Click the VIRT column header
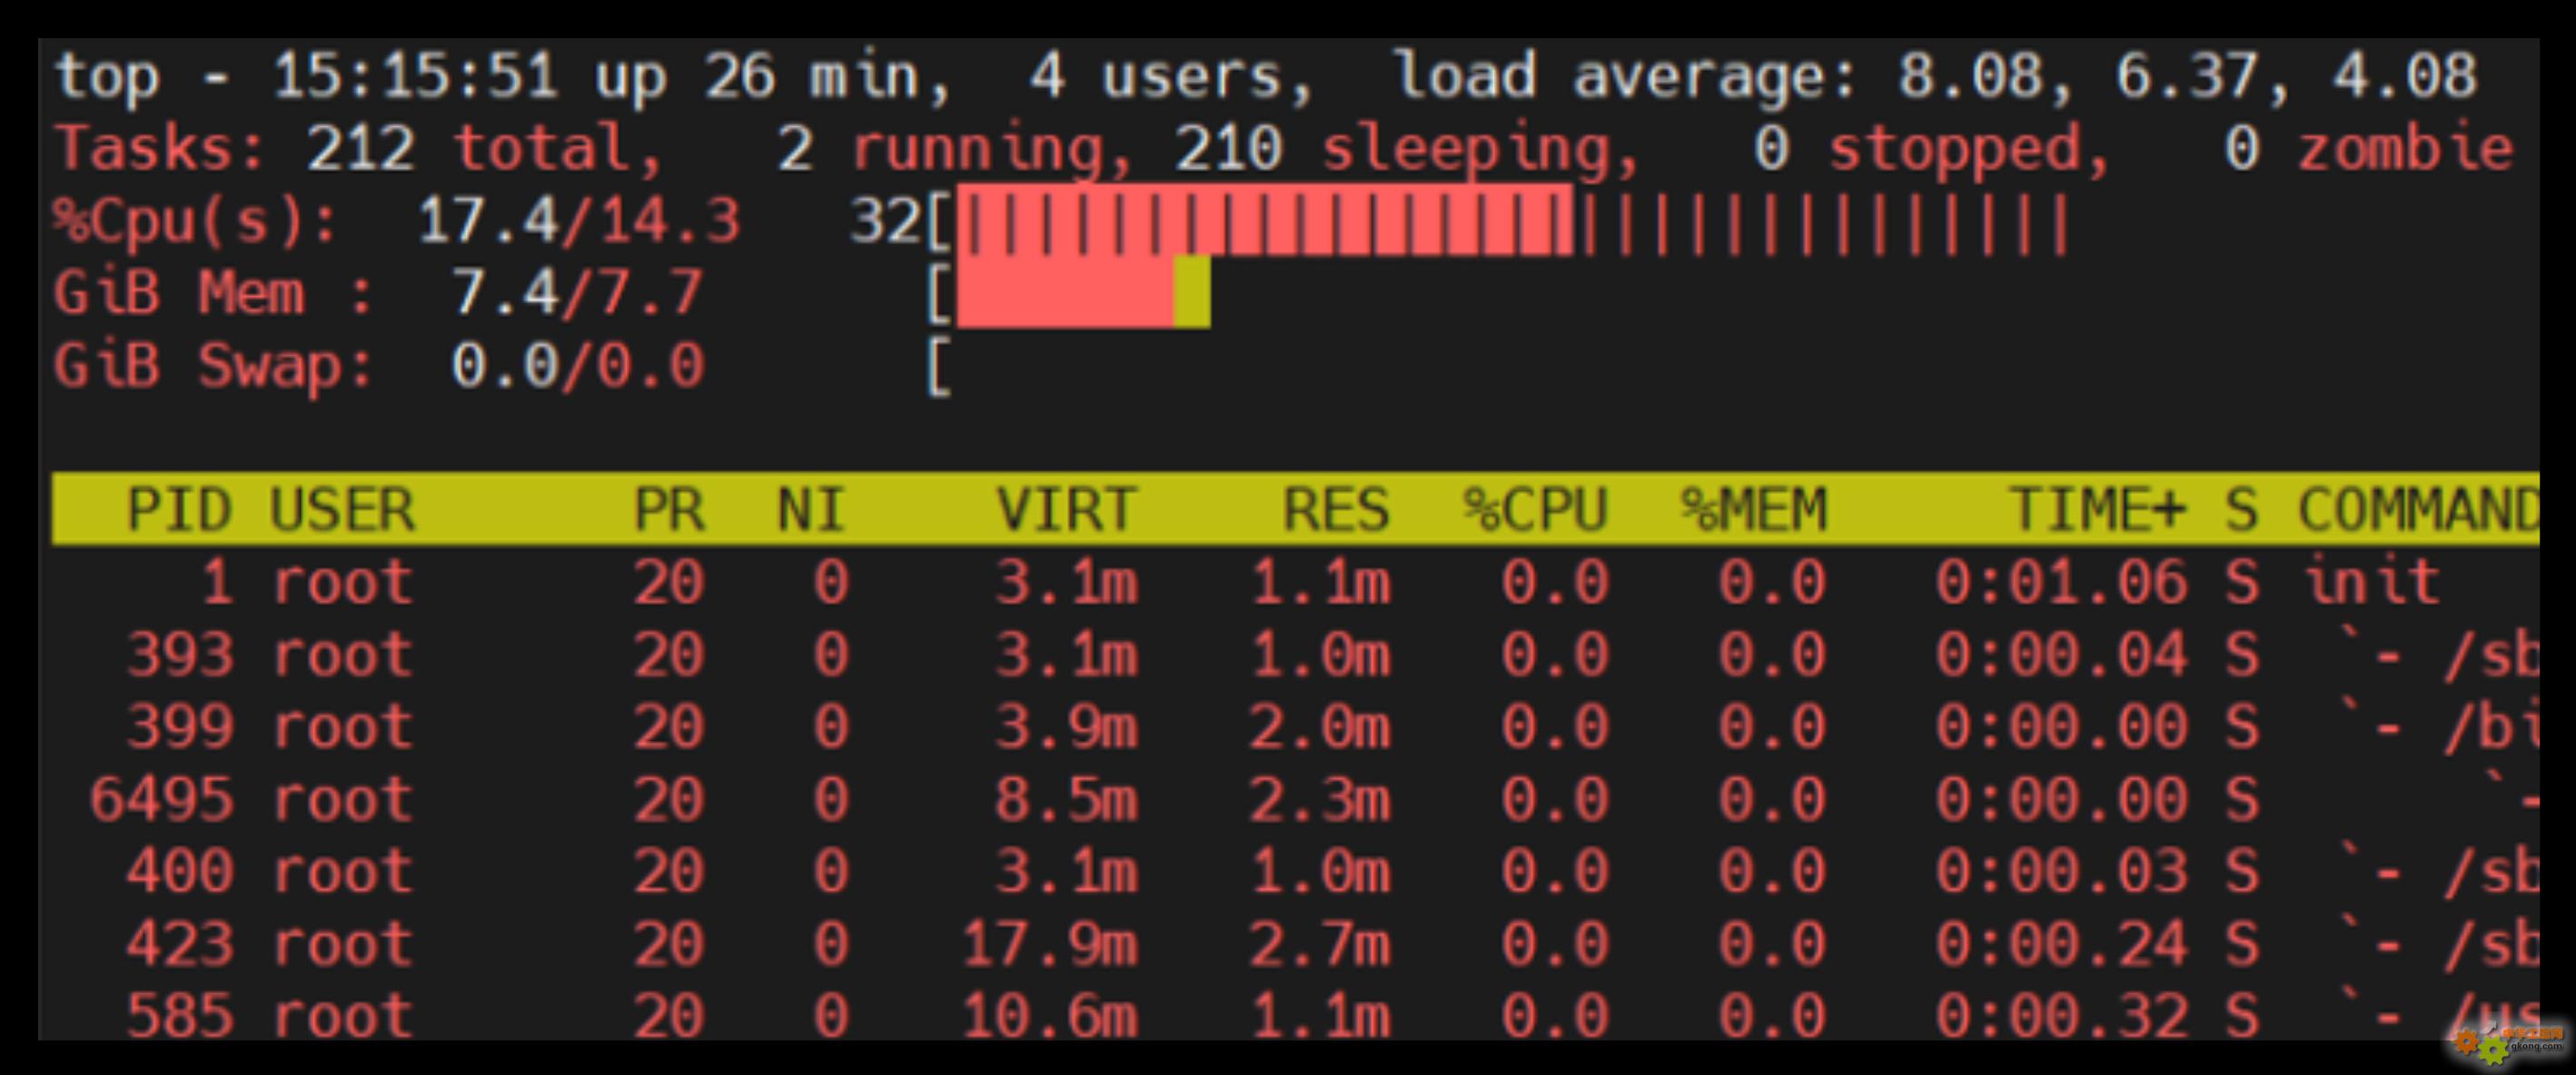This screenshot has height=1075, width=2576. coord(1066,510)
